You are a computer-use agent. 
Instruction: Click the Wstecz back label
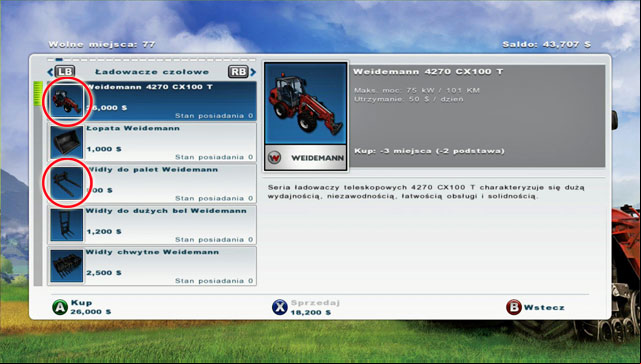click(x=544, y=308)
